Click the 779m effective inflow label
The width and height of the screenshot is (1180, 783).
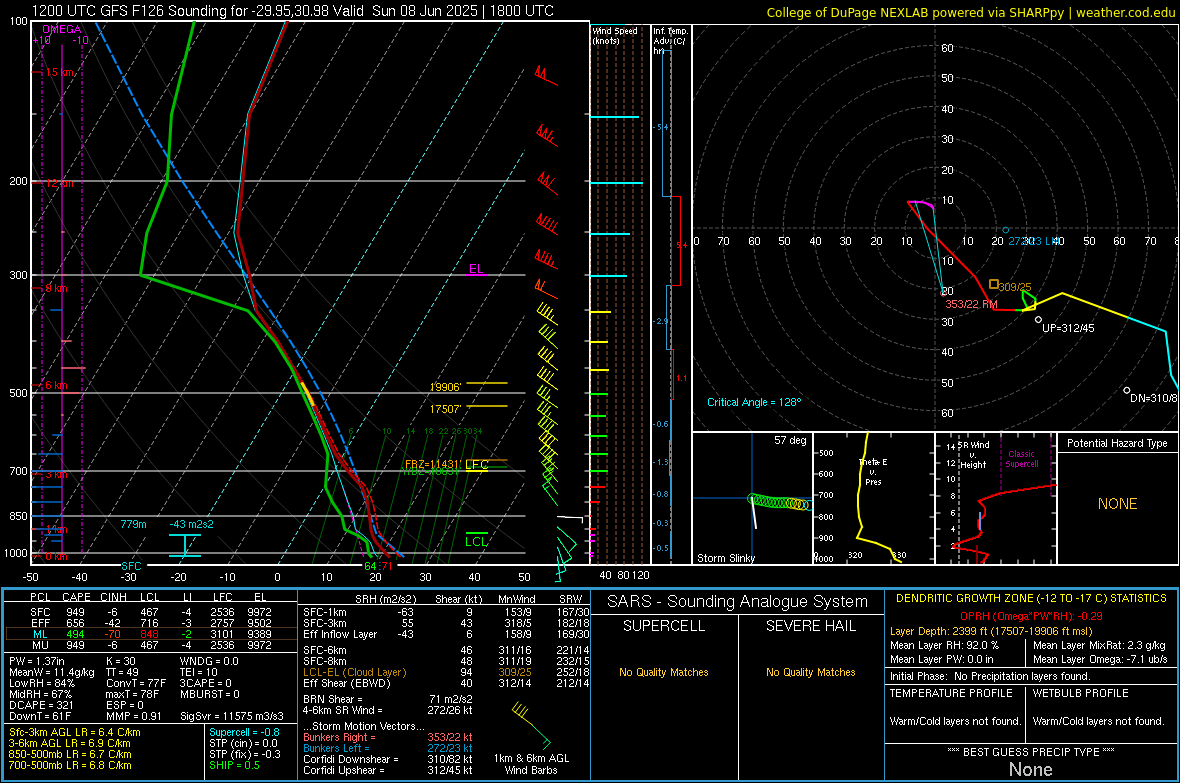coord(133,524)
